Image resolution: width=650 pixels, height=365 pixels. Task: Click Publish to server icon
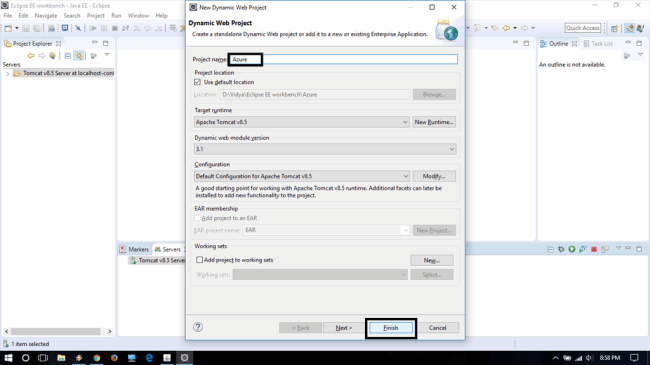tap(605, 249)
